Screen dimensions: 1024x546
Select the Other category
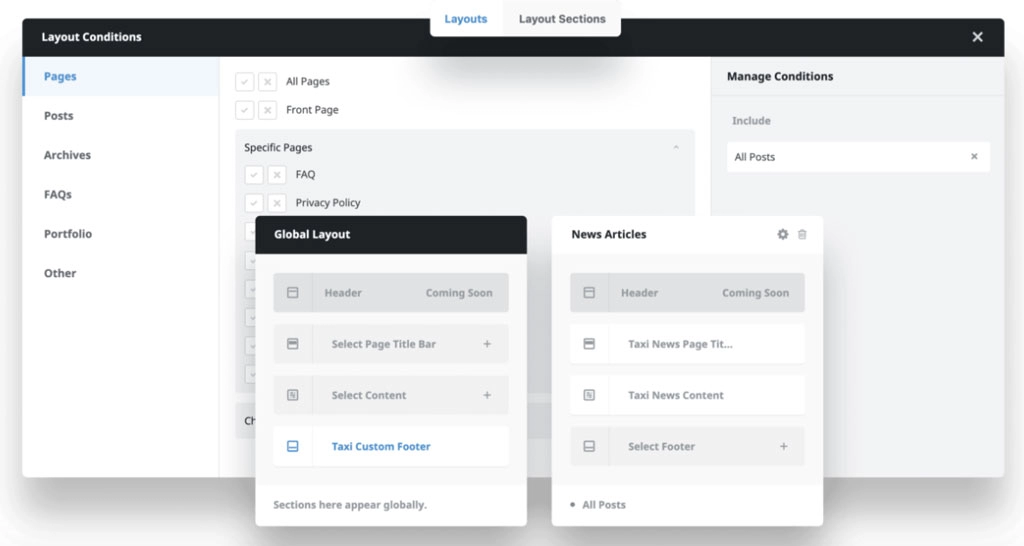[x=121, y=273]
